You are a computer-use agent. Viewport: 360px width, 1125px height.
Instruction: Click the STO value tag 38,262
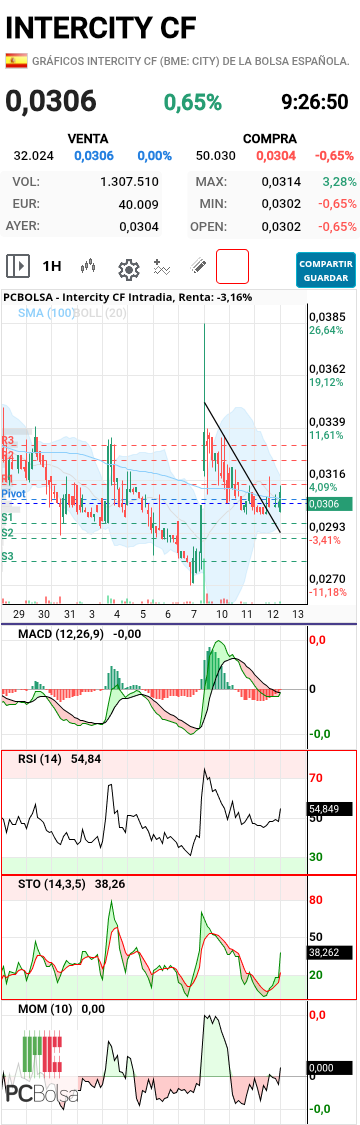(329, 953)
